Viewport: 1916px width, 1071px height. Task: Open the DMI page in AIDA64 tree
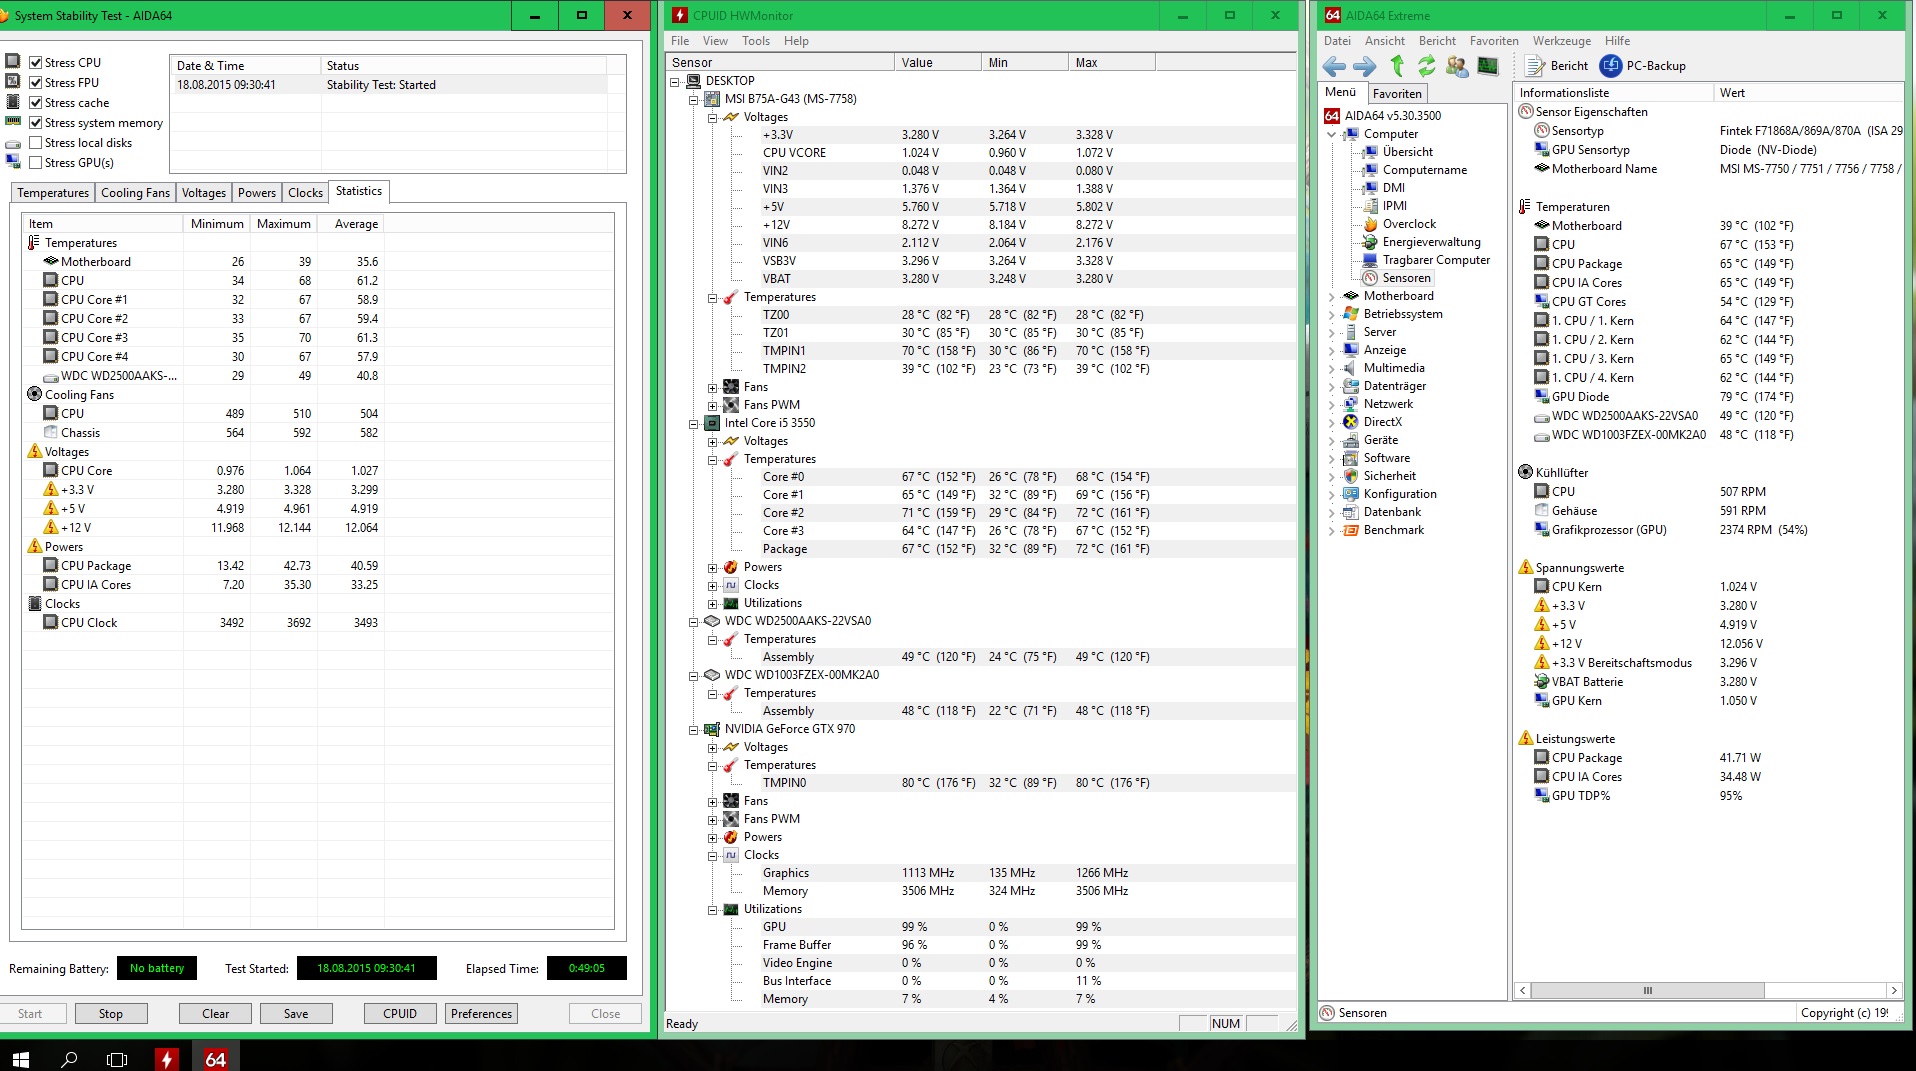coord(1393,188)
